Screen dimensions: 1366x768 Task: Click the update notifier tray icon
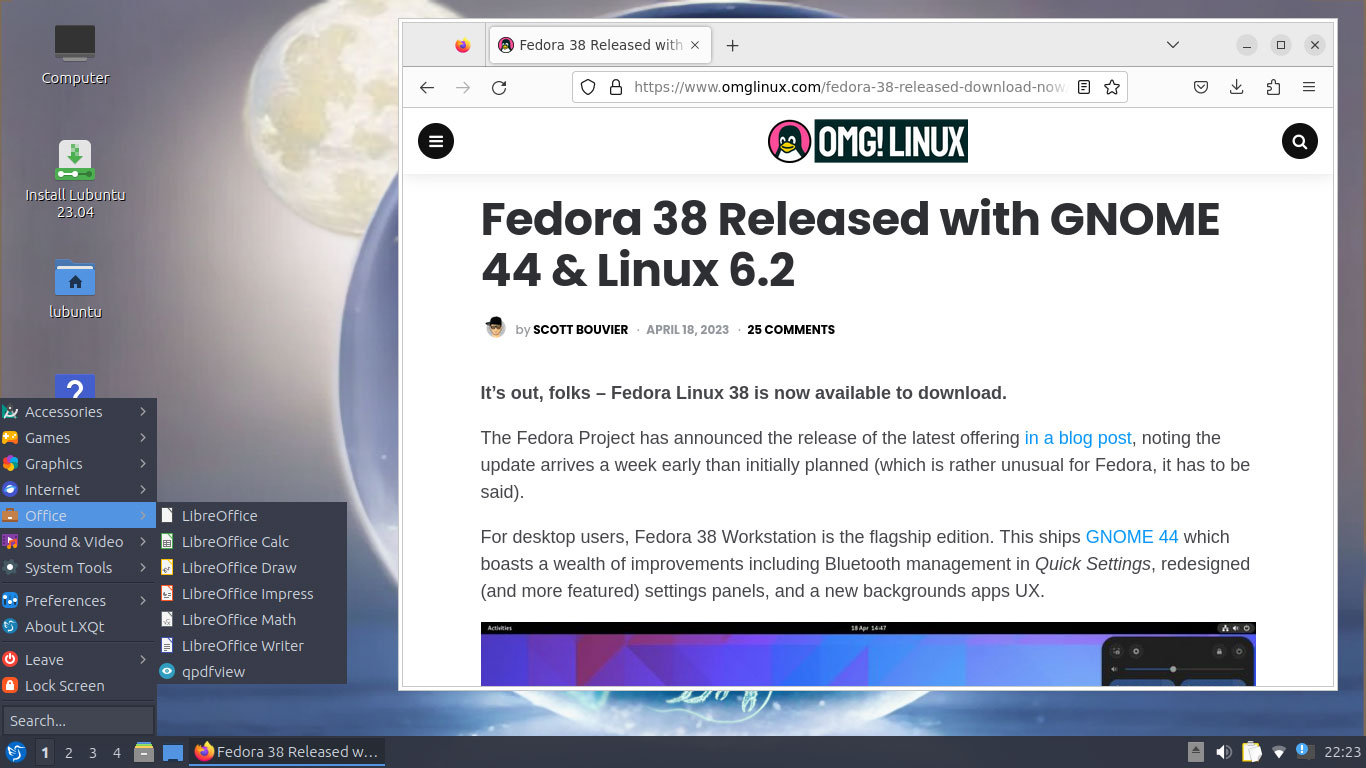click(1305, 751)
